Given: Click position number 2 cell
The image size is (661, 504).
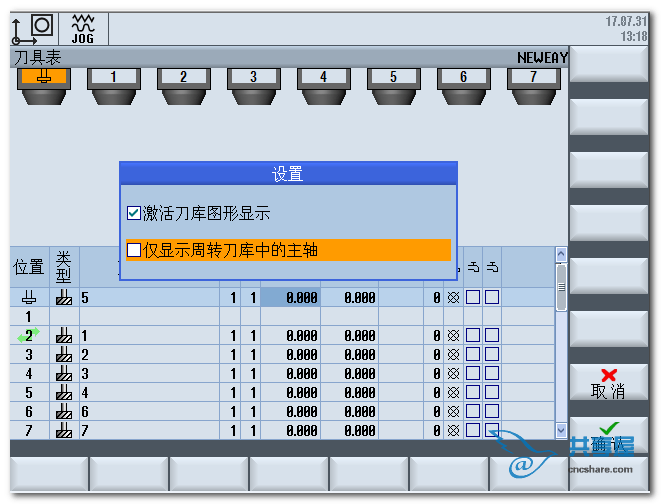Looking at the screenshot, I should click(29, 335).
